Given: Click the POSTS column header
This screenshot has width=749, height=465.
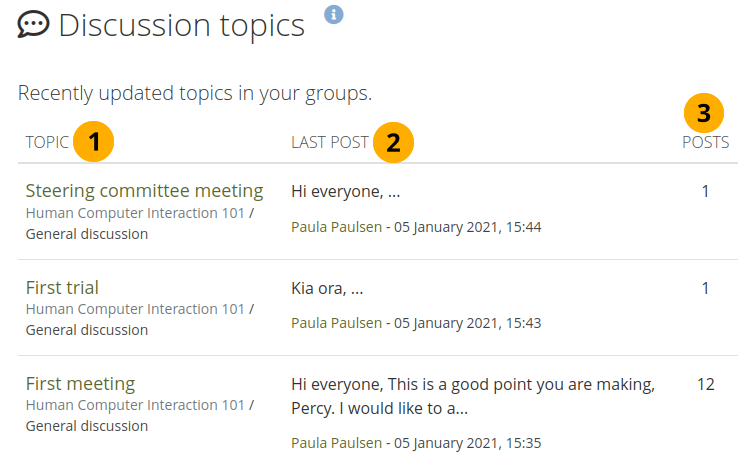Looking at the screenshot, I should tap(705, 143).
